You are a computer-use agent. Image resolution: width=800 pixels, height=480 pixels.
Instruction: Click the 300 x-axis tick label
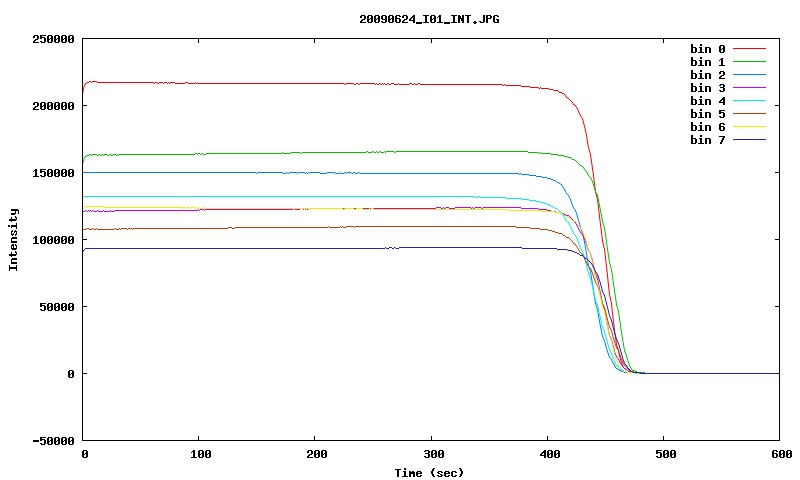coord(434,454)
